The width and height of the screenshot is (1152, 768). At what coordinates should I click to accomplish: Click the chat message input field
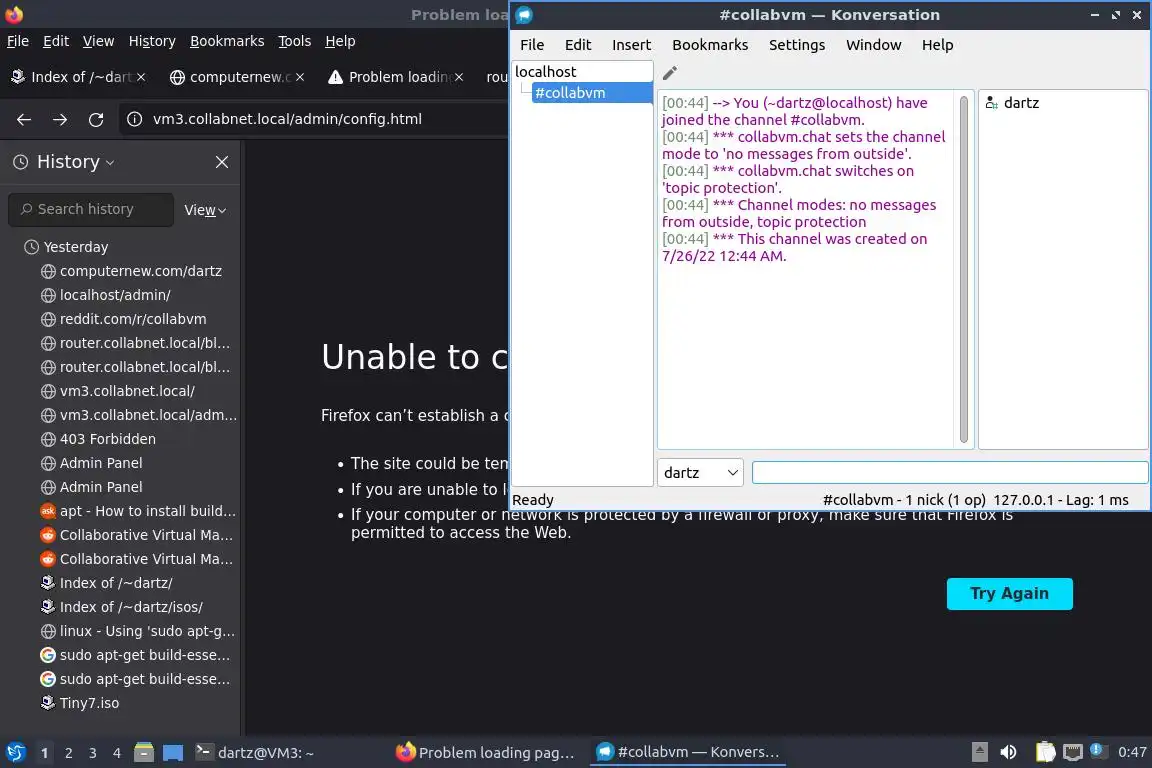coord(950,473)
